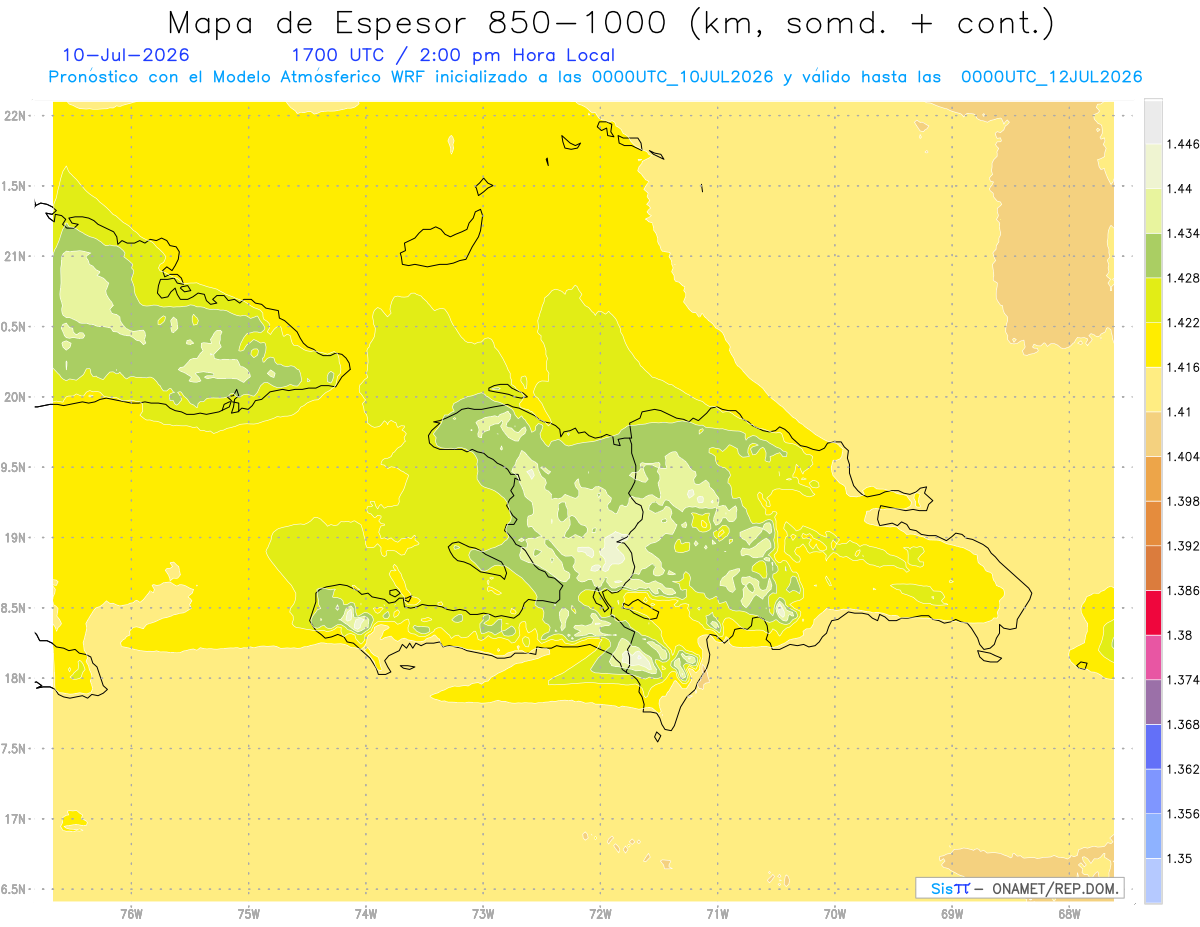Pick the pale green band between 1.434 and 1.44
This screenshot has width=1200, height=927.
point(1153,211)
